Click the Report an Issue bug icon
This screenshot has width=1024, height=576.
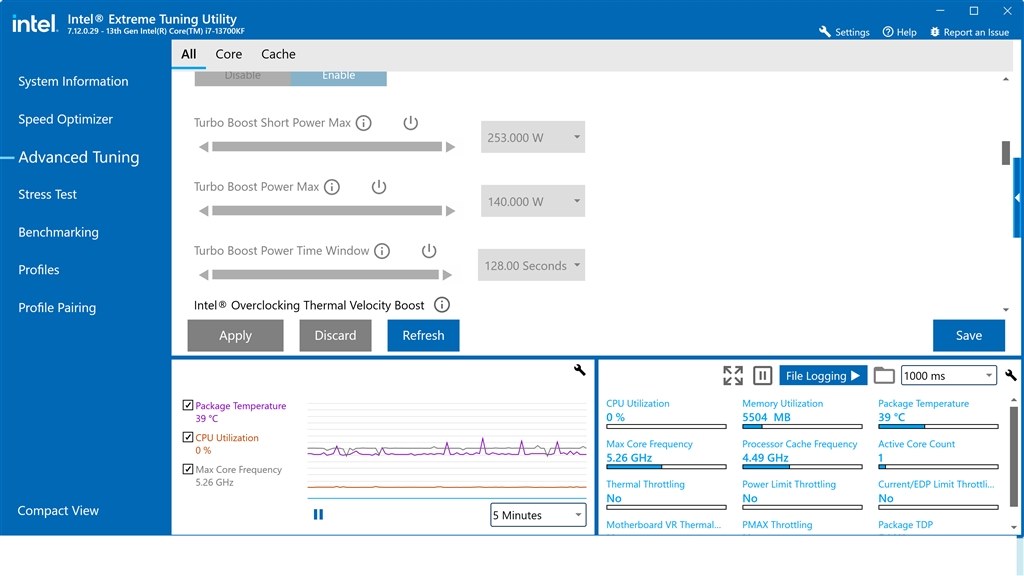pyautogui.click(x=935, y=31)
